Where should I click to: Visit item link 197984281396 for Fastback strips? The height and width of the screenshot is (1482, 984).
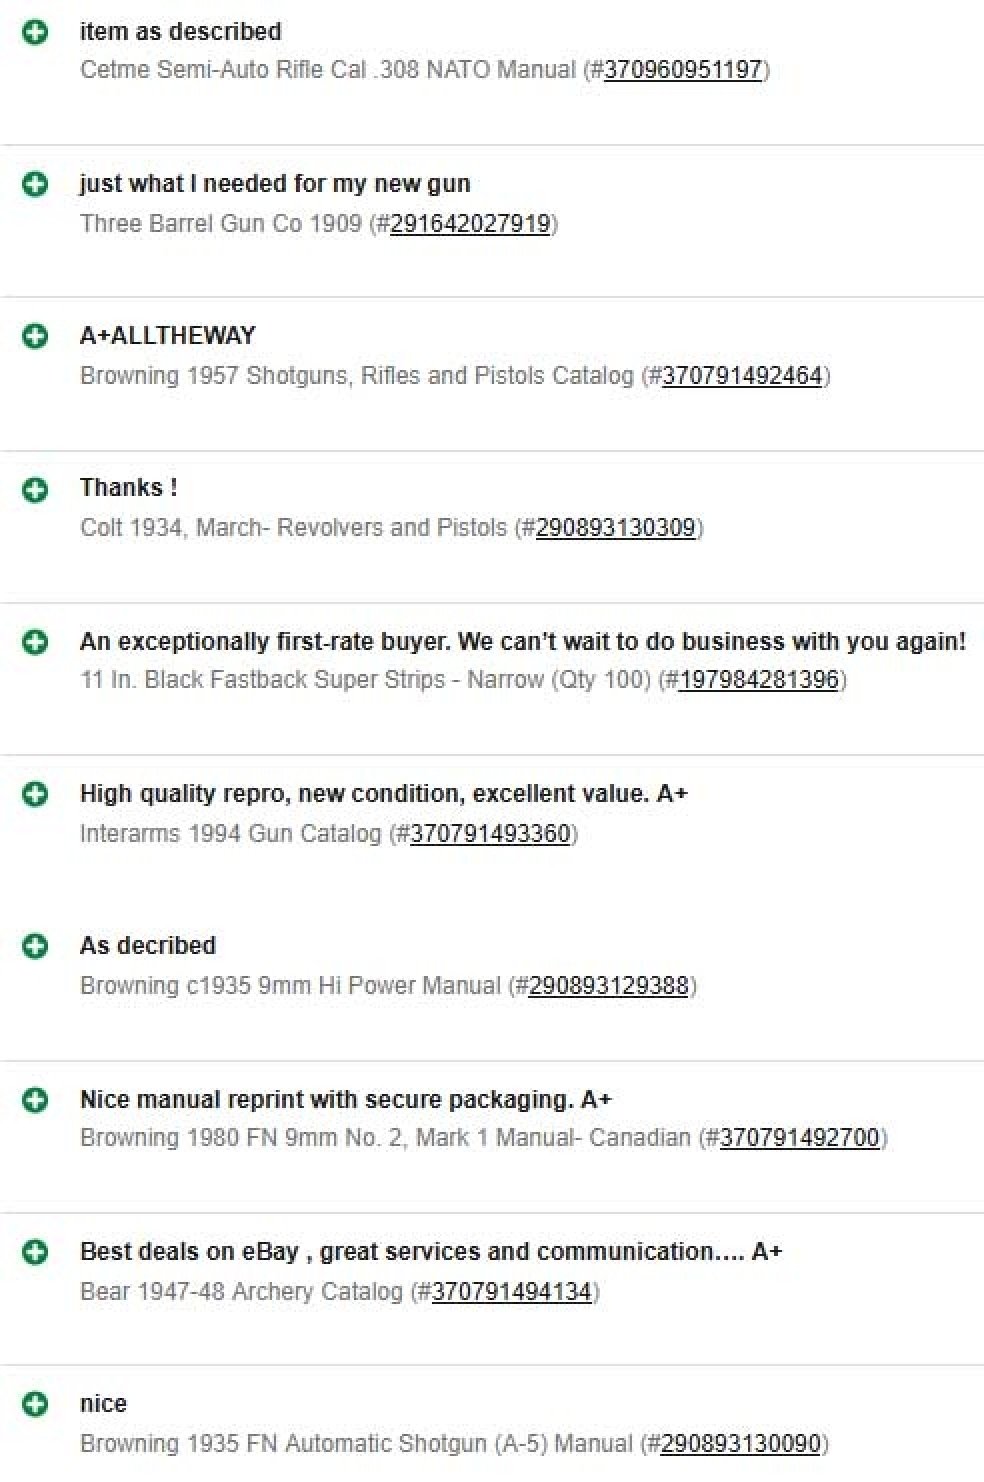(x=758, y=680)
